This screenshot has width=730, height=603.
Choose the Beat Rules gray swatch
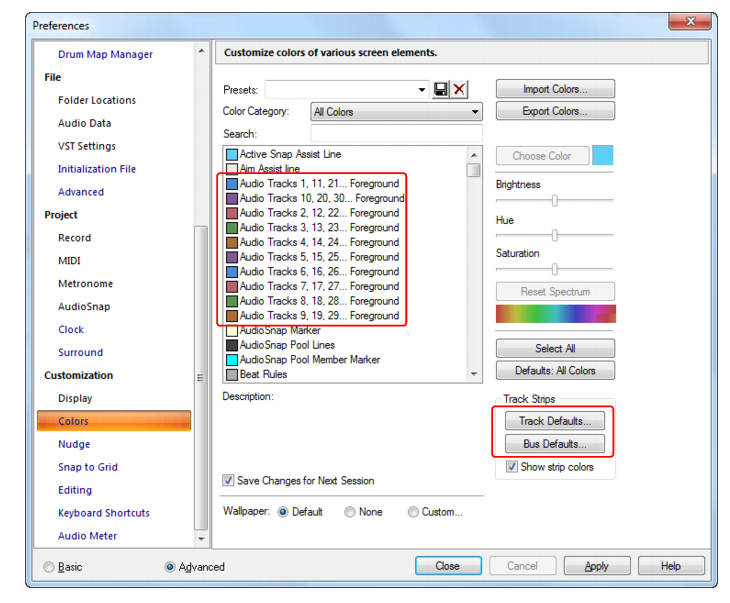[x=231, y=374]
